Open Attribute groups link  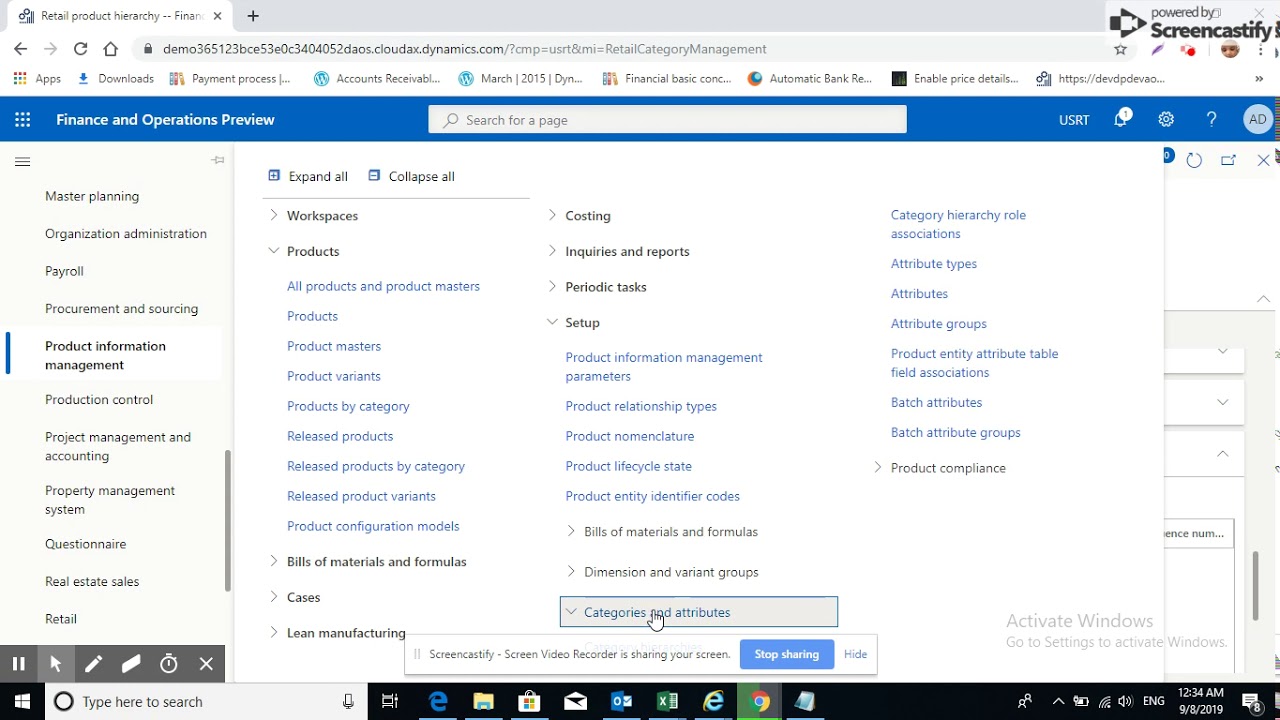tap(938, 323)
